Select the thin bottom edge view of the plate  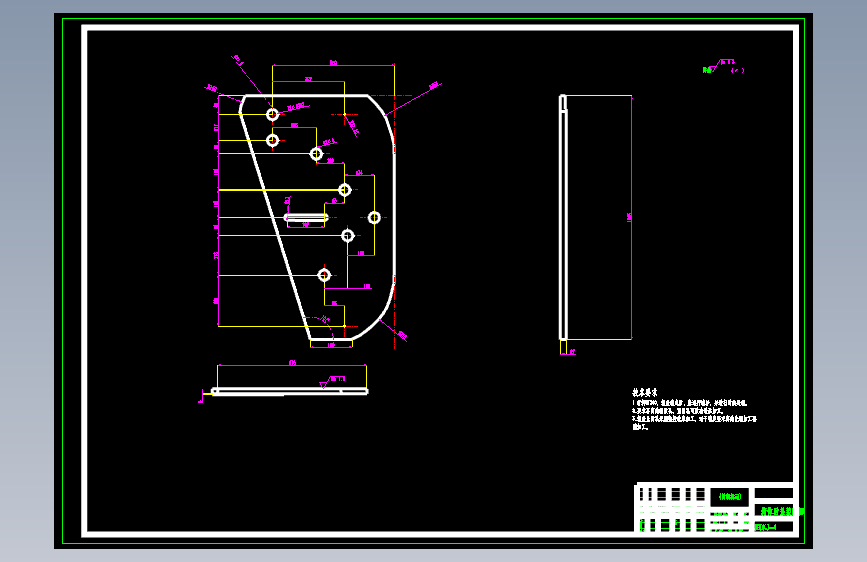tap(290, 392)
